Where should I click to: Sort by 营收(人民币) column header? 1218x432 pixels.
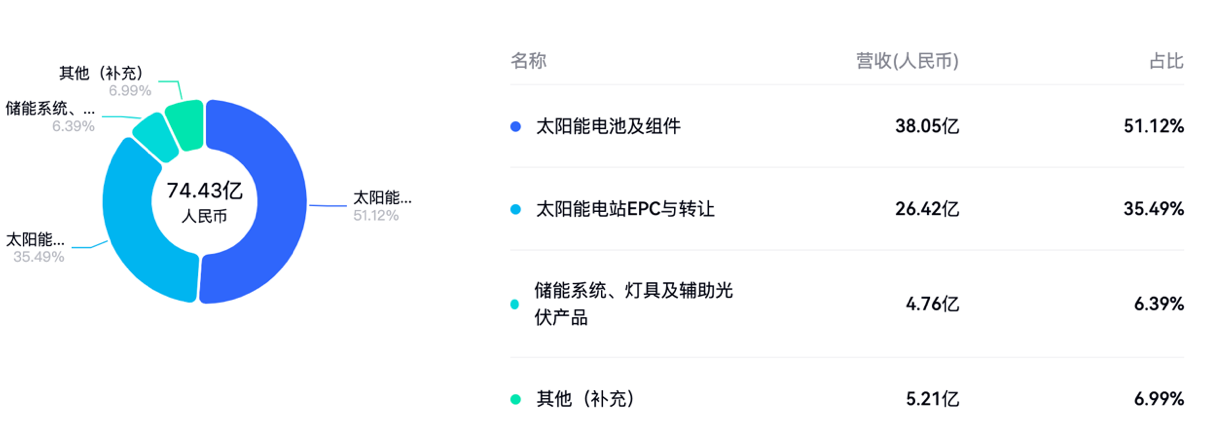tap(907, 61)
